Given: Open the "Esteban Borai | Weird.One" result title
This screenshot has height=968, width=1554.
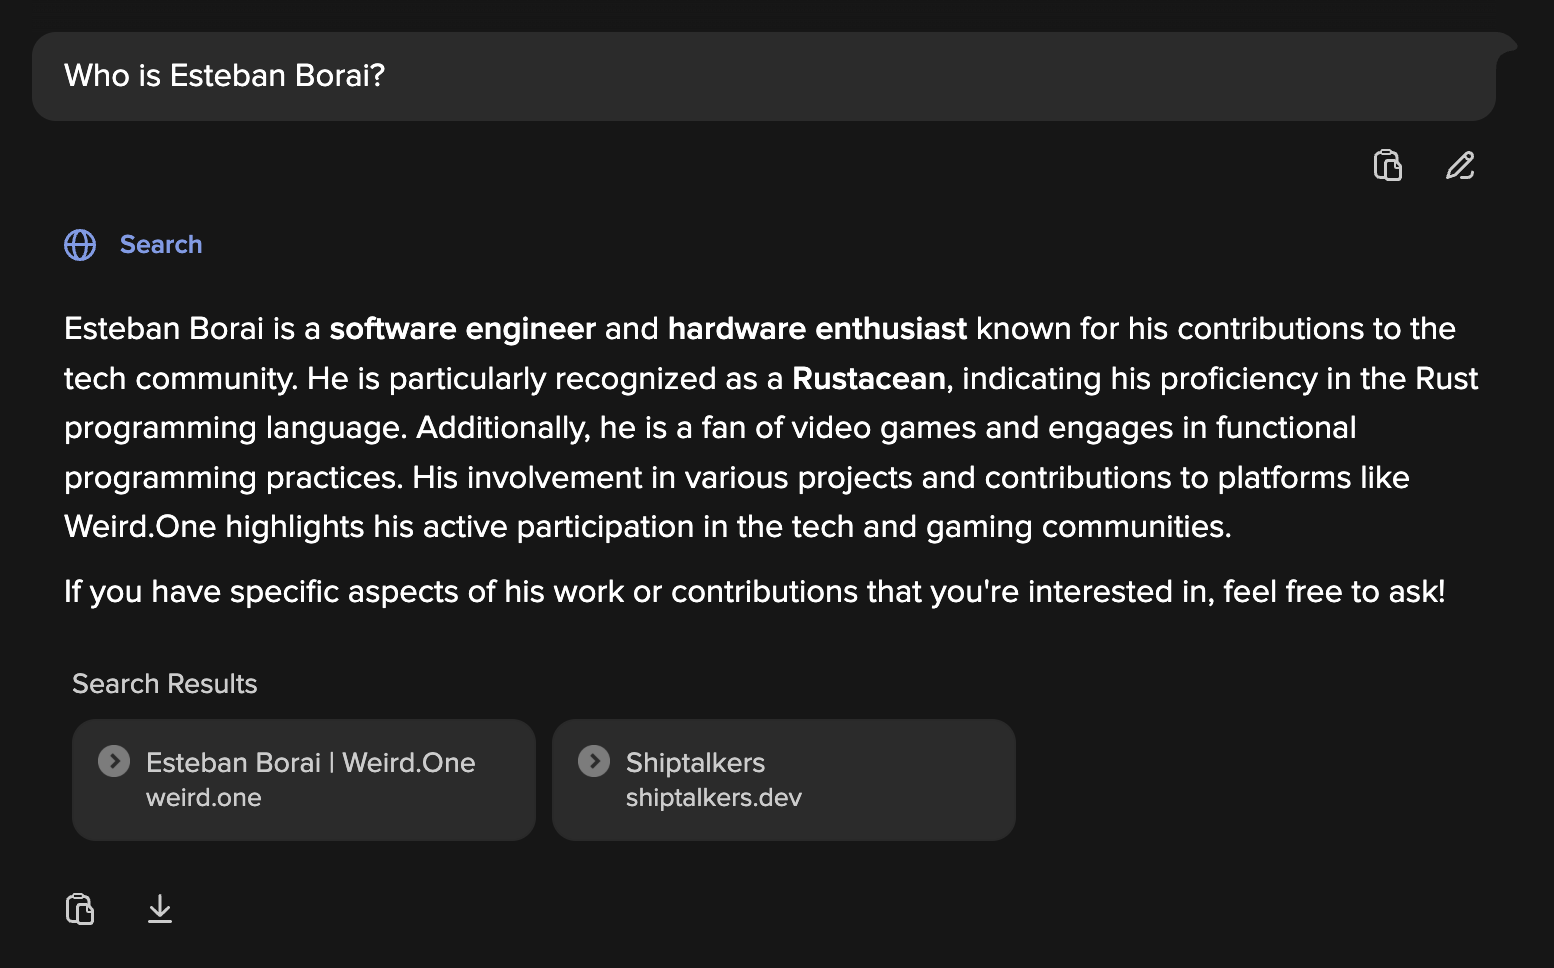Looking at the screenshot, I should [310, 763].
